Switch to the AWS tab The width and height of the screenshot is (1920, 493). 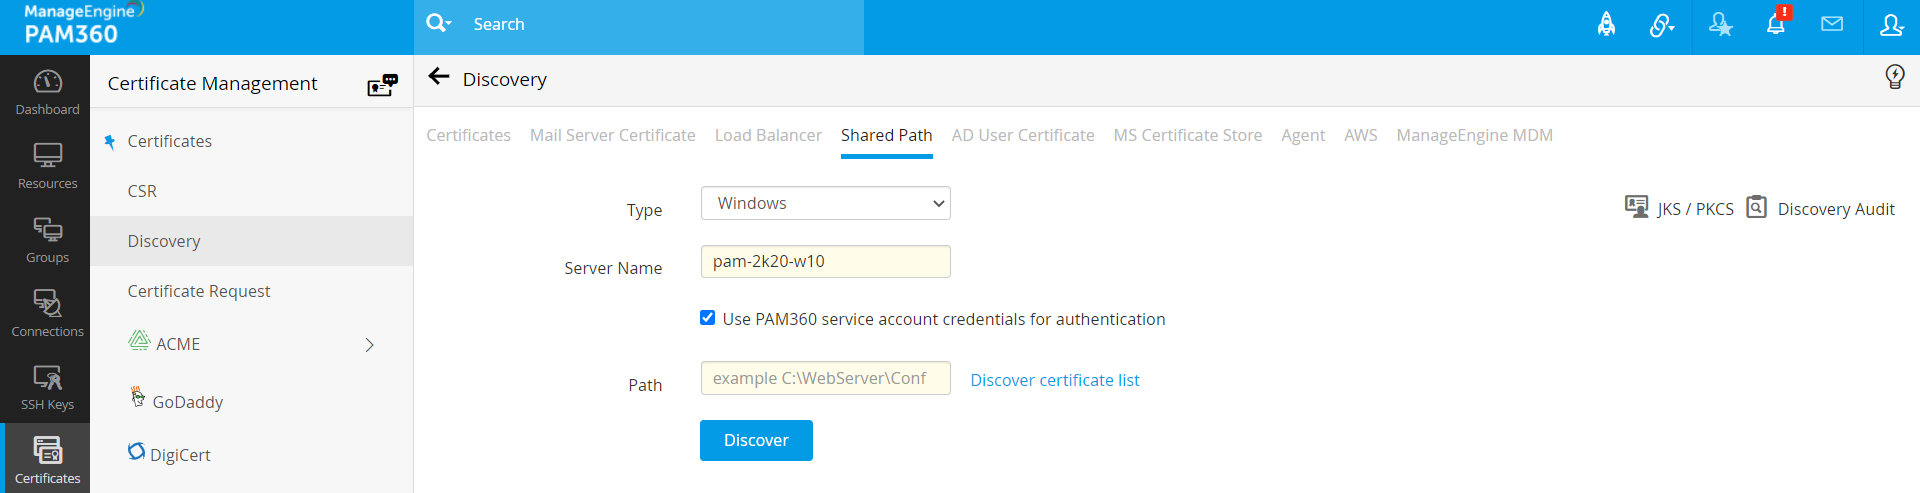(1361, 135)
